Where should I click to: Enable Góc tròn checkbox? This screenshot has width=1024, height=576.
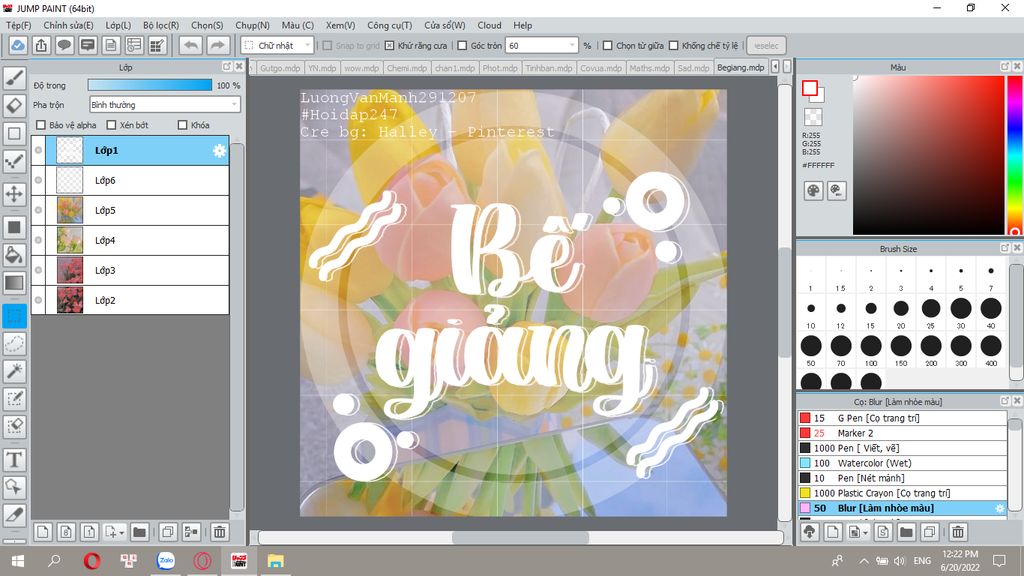[462, 46]
